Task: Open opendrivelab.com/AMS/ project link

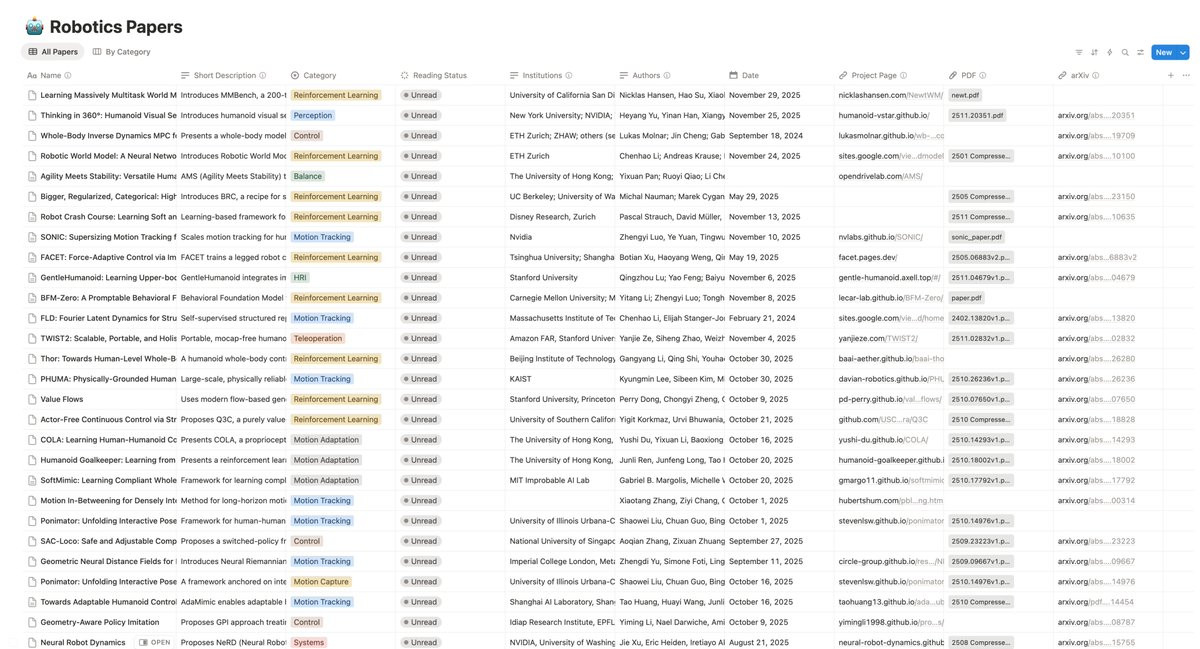Action: [x=881, y=176]
